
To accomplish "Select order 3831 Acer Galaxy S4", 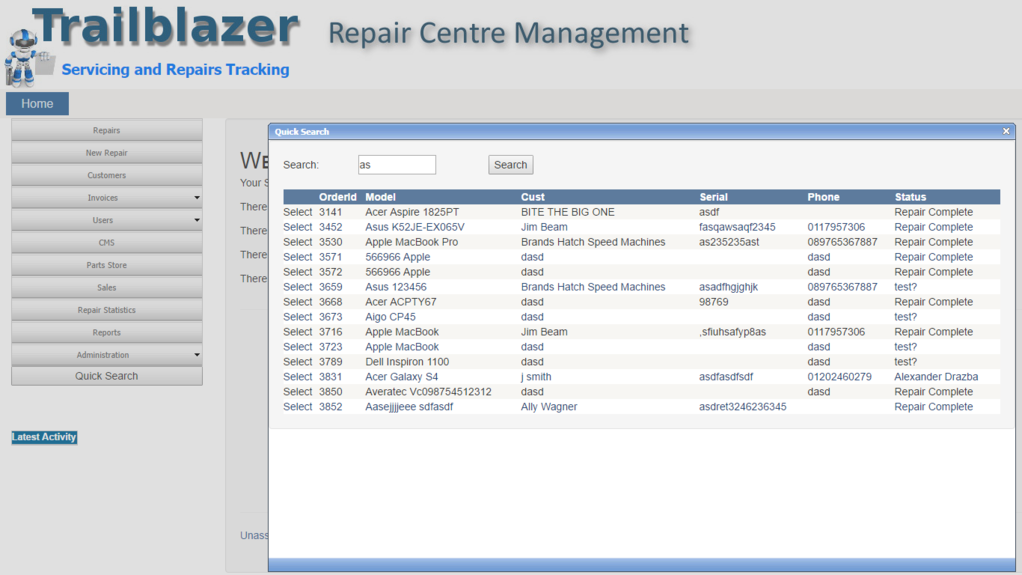I will [x=298, y=377].
